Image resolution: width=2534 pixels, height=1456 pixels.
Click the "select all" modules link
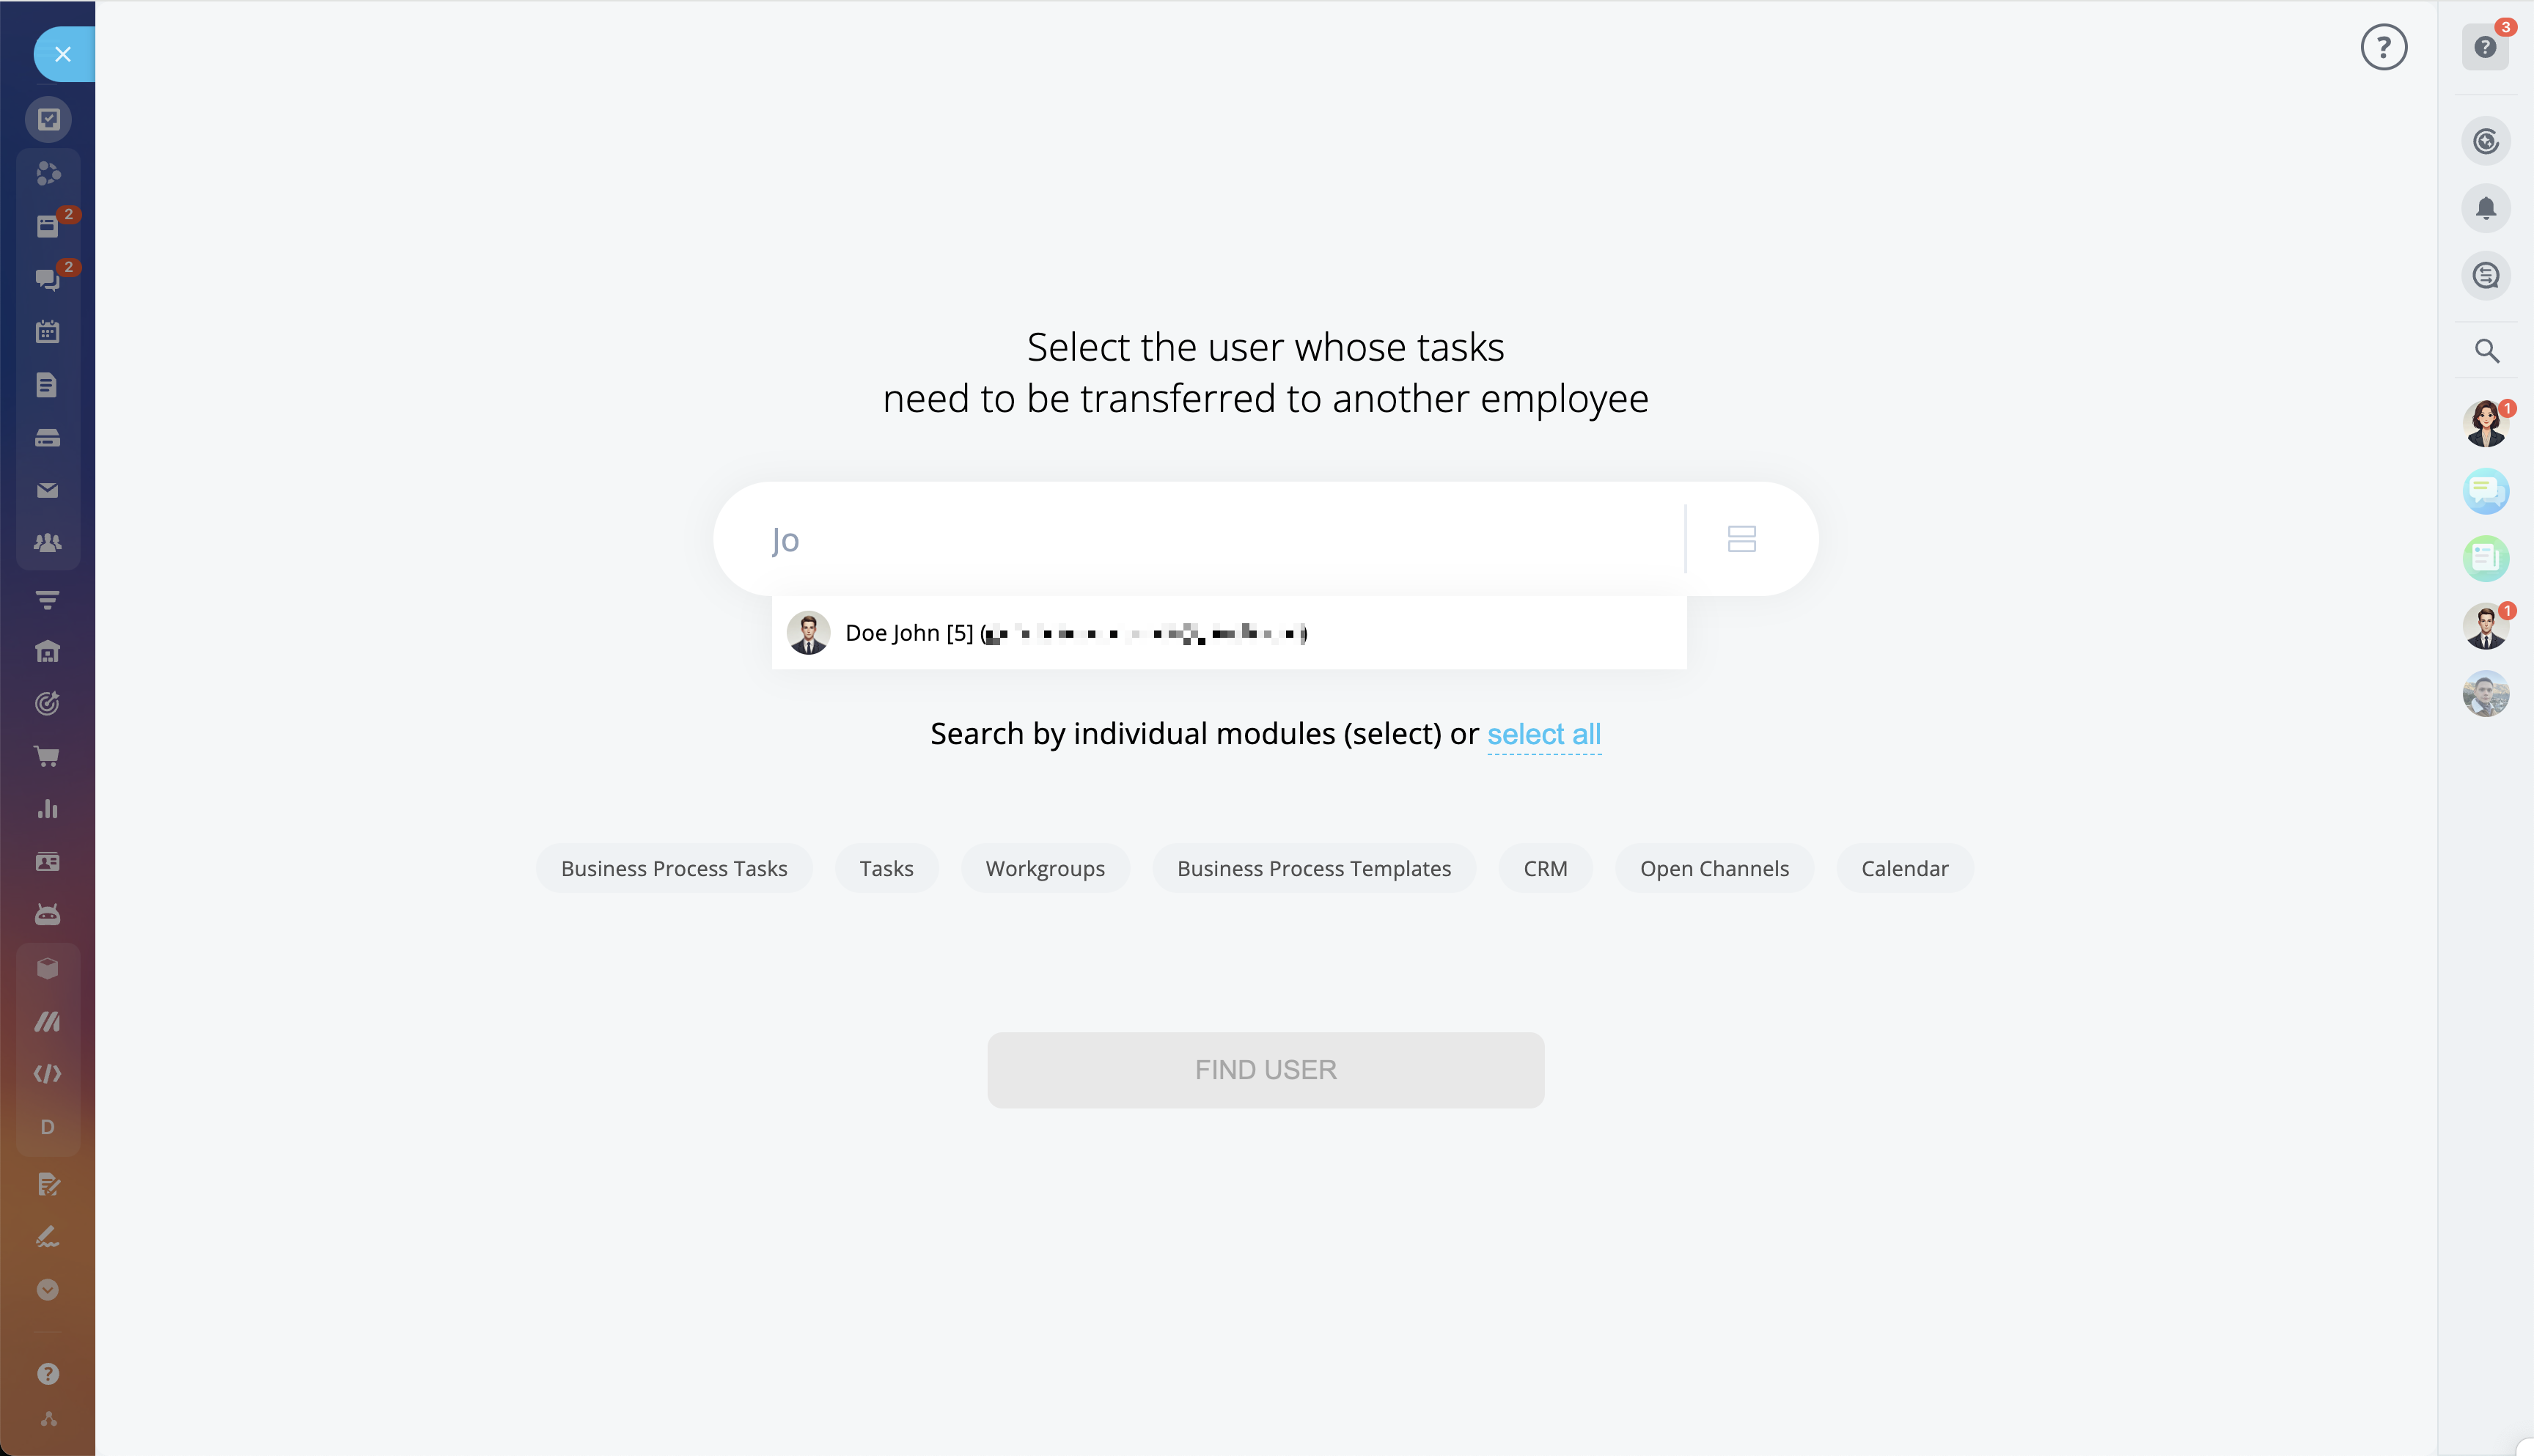[x=1544, y=734]
